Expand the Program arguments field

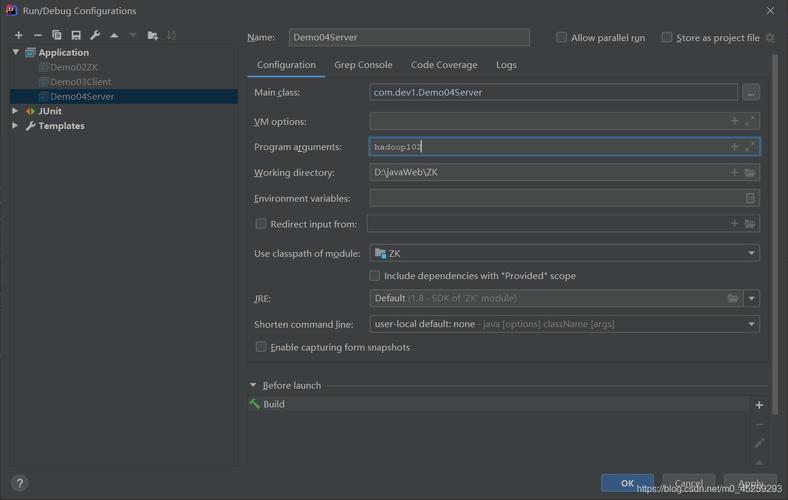[x=750, y=147]
